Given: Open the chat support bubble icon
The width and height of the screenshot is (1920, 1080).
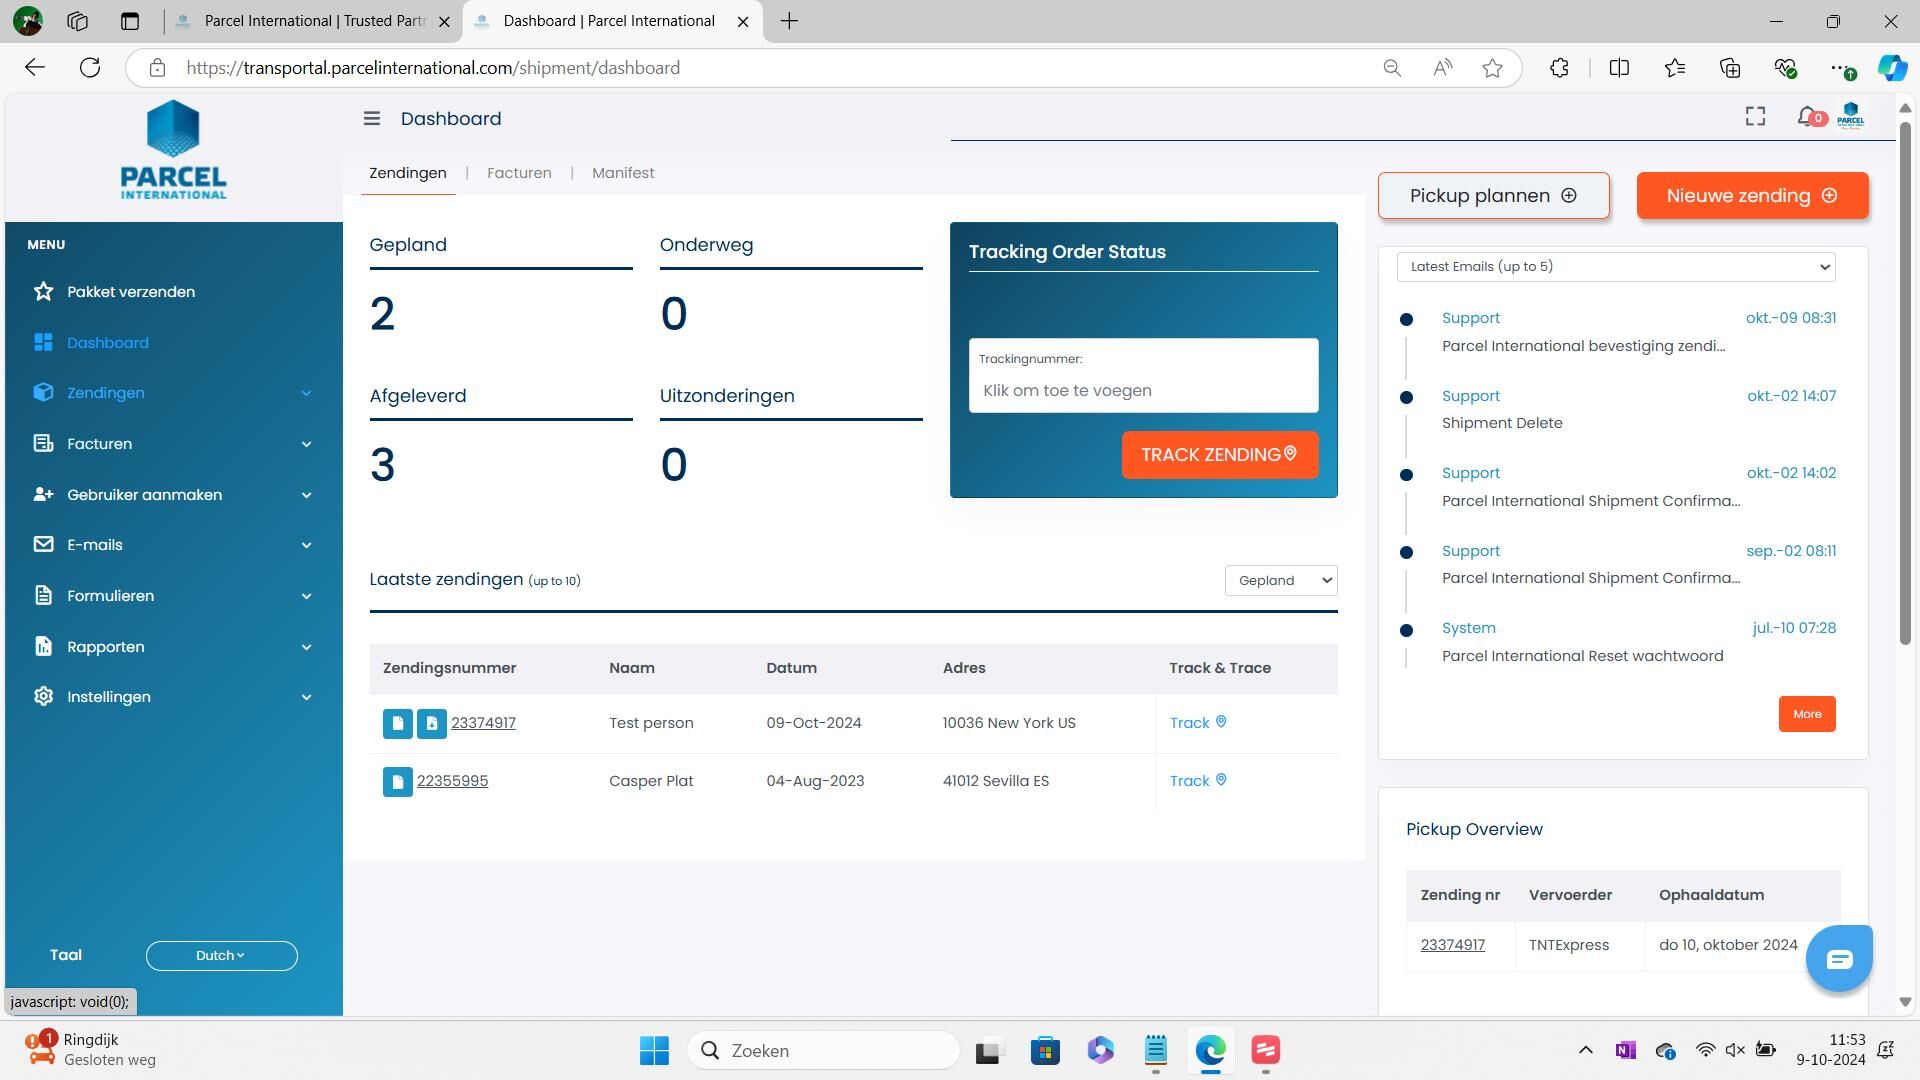Looking at the screenshot, I should pyautogui.click(x=1838, y=960).
